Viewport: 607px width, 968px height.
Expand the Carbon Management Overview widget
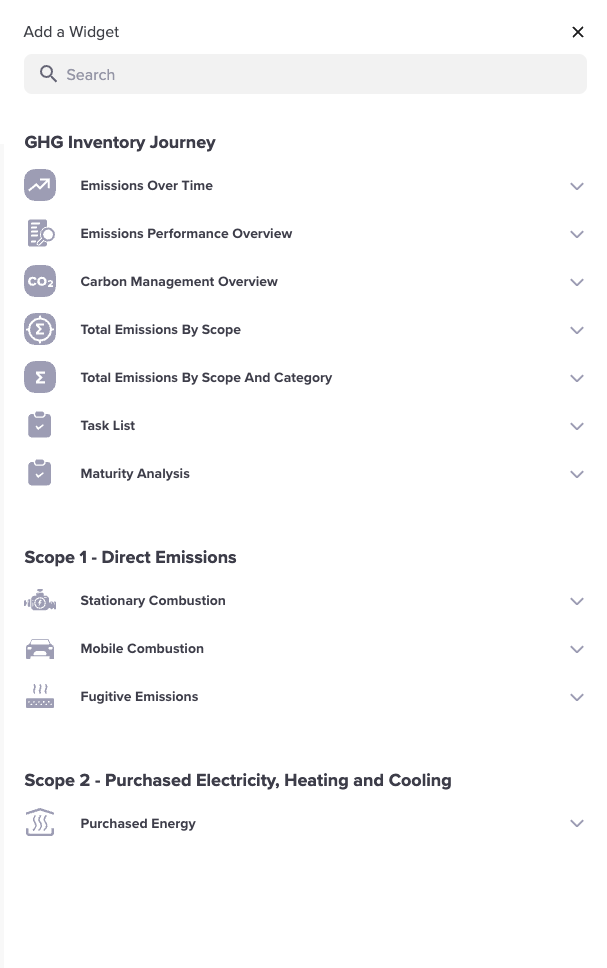(577, 282)
